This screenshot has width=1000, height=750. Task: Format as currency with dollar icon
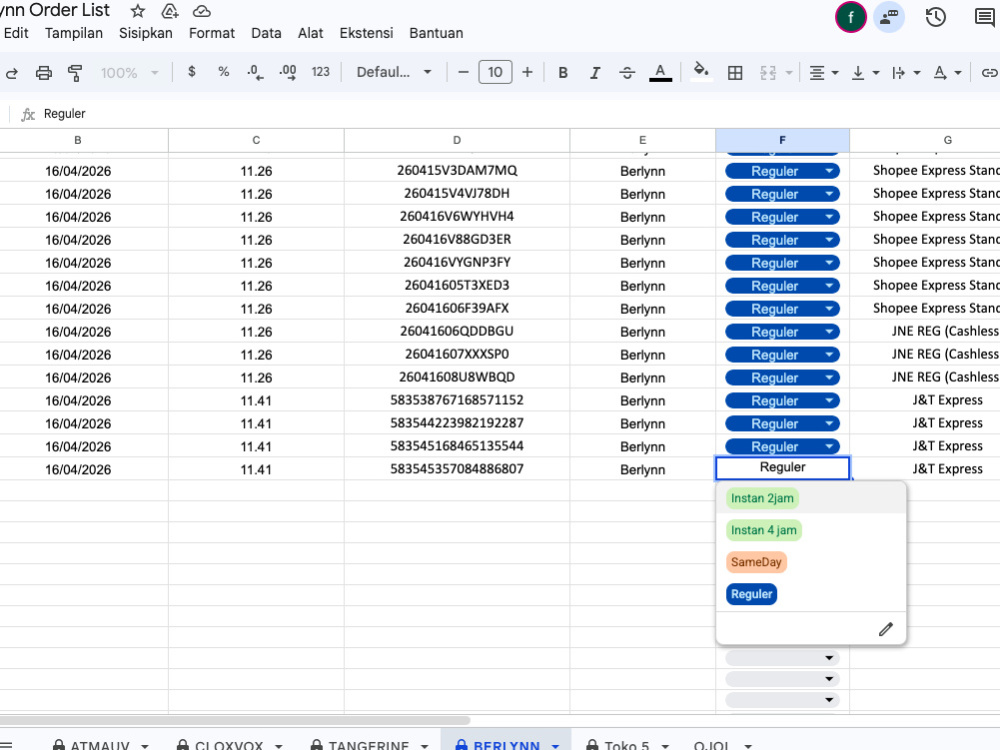point(191,72)
